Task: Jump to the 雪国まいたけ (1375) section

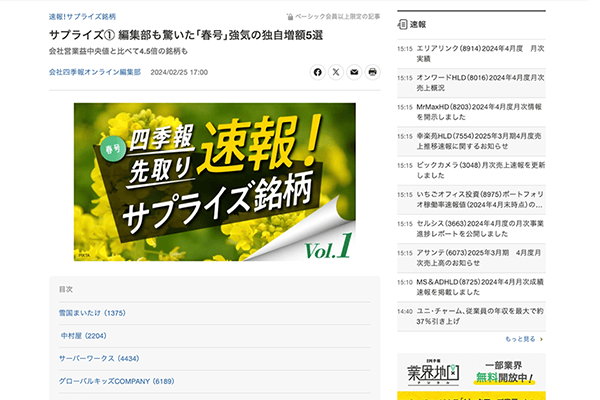Action: (x=92, y=313)
